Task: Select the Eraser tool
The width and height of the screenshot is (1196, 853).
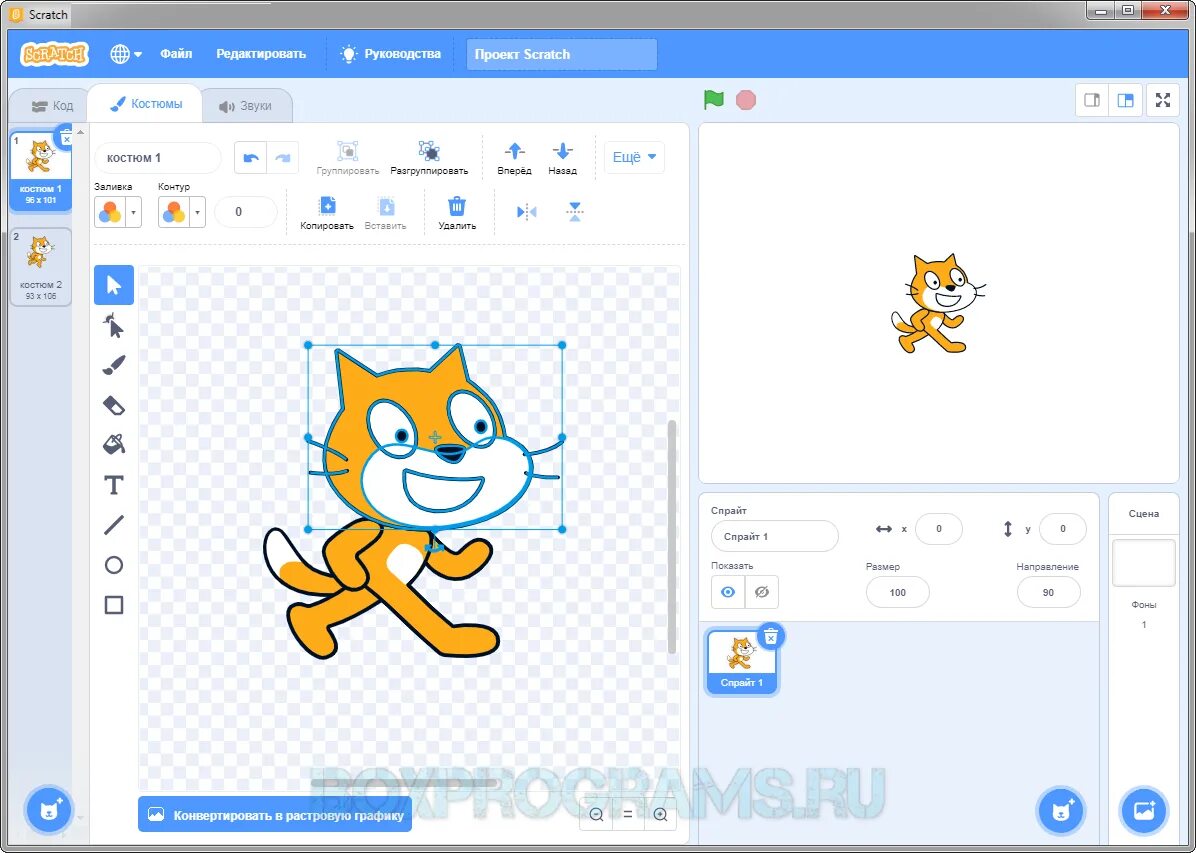Action: tap(114, 405)
